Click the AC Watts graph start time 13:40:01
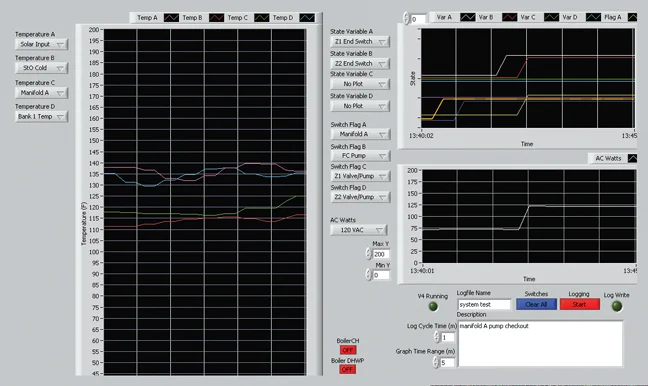 422,271
